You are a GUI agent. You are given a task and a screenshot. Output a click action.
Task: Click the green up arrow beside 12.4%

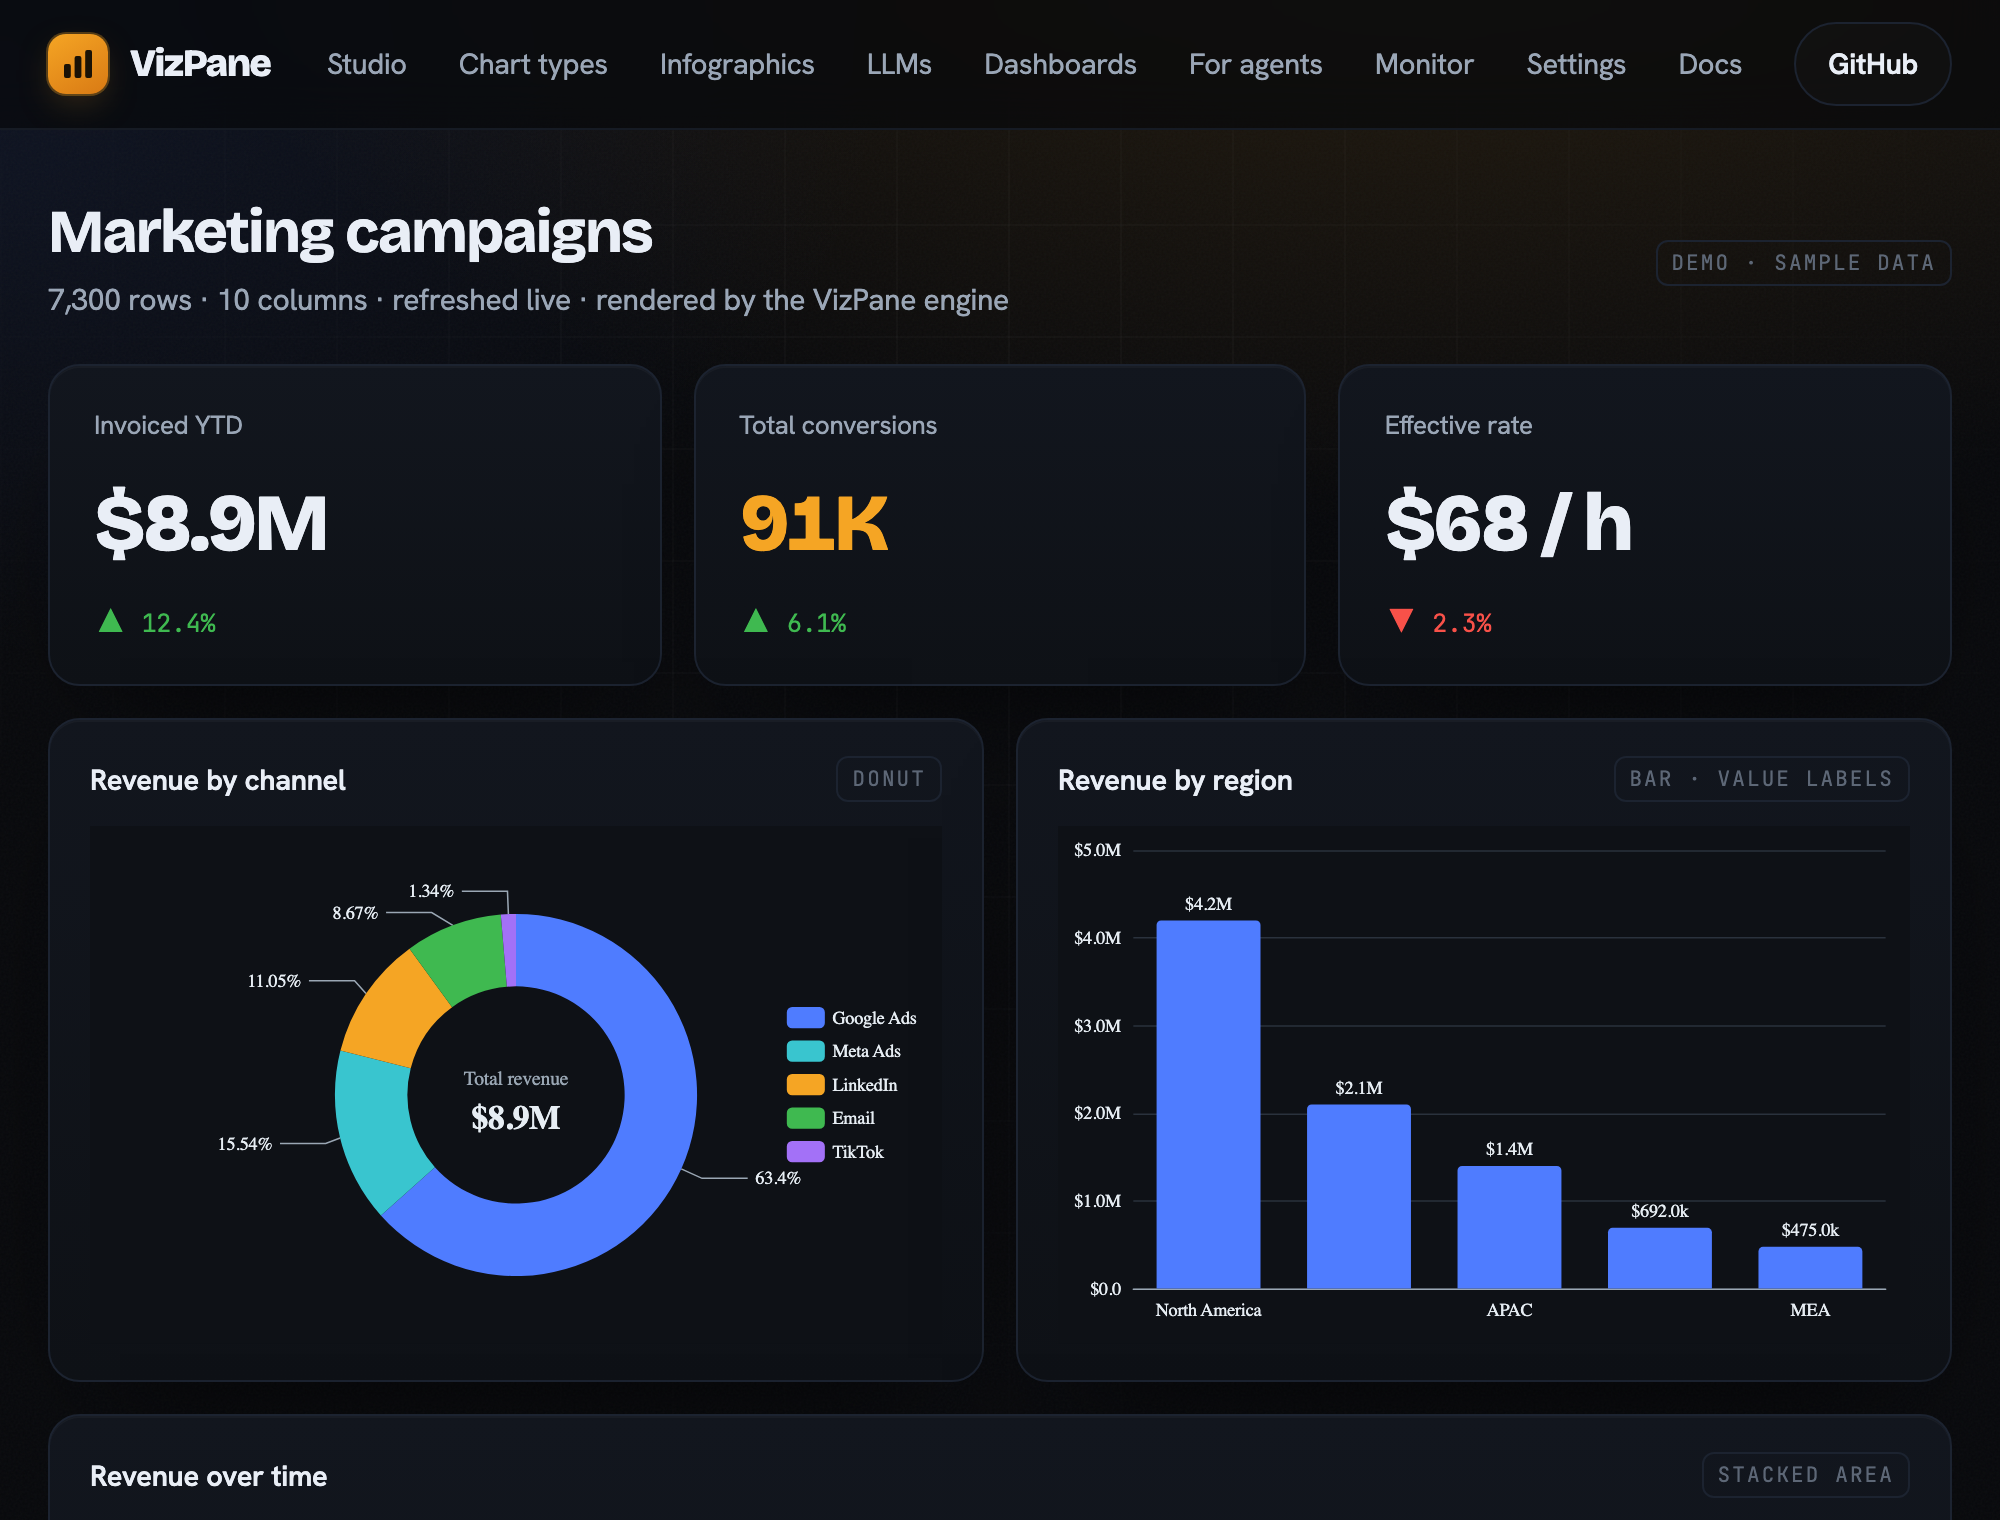(x=111, y=621)
